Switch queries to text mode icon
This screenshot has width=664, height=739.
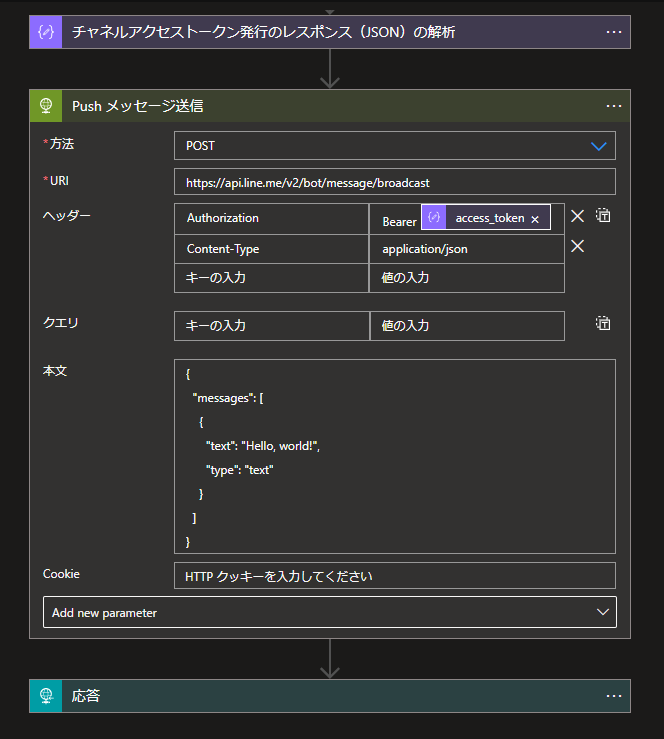pos(603,323)
